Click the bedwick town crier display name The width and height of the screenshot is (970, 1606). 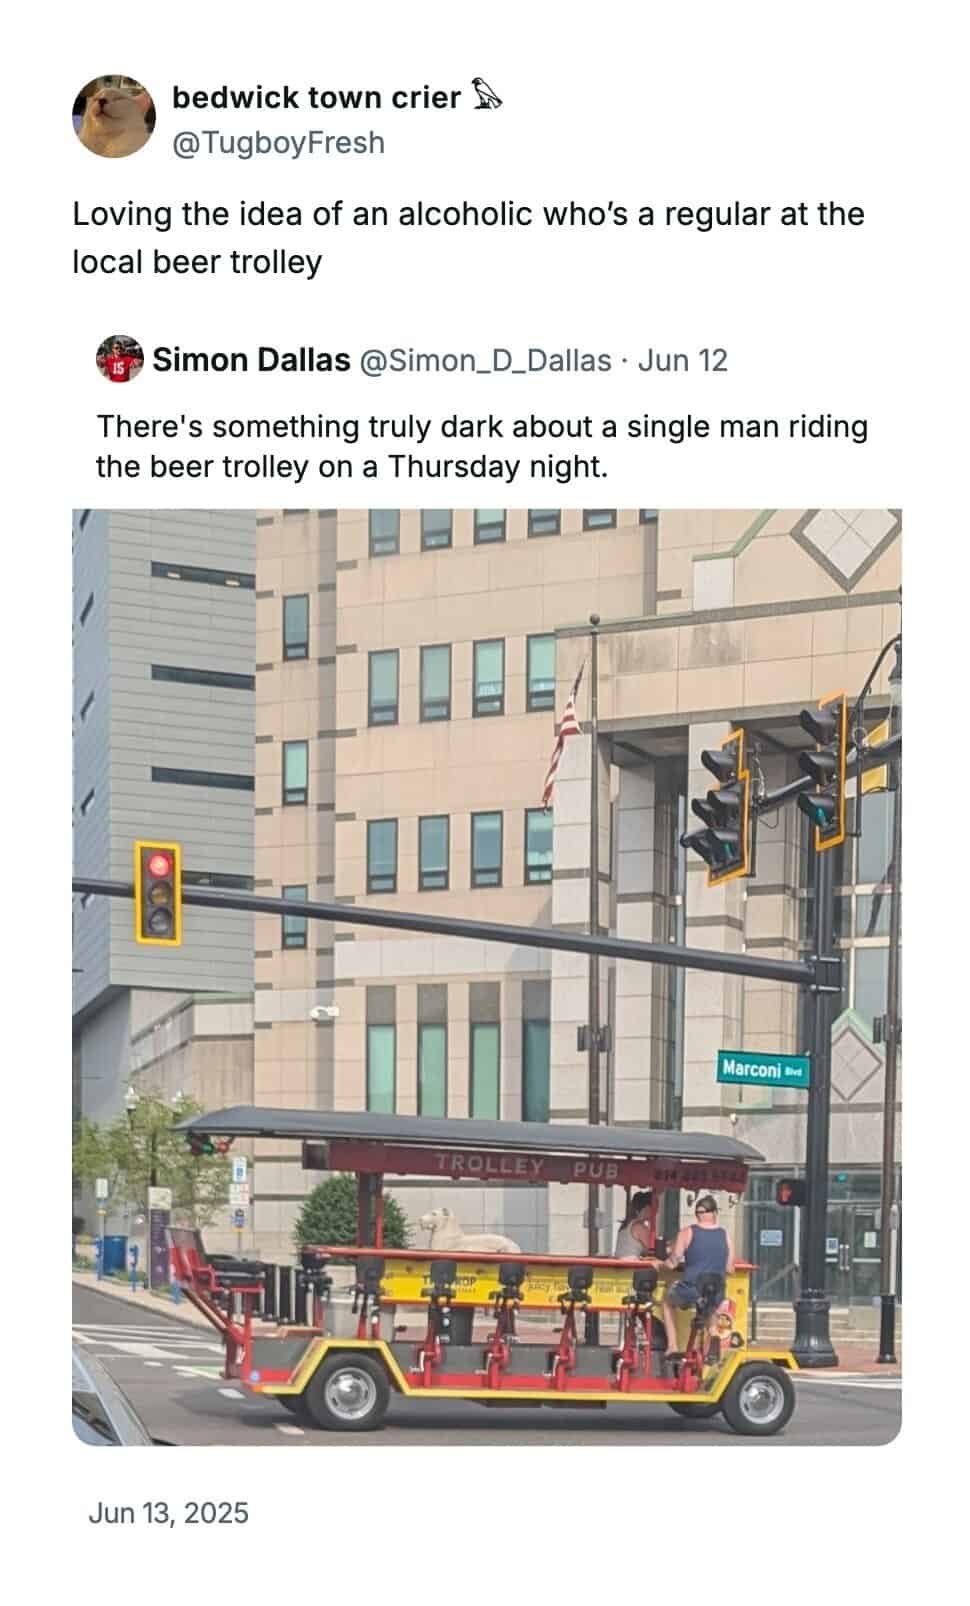tap(317, 97)
